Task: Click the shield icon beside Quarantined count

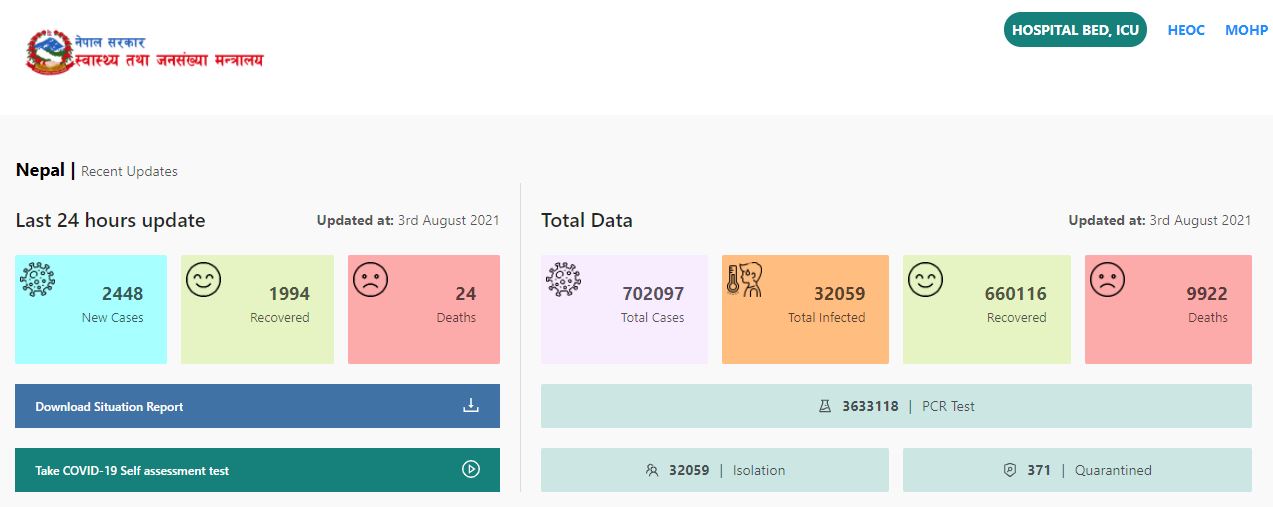Action: click(x=1010, y=470)
